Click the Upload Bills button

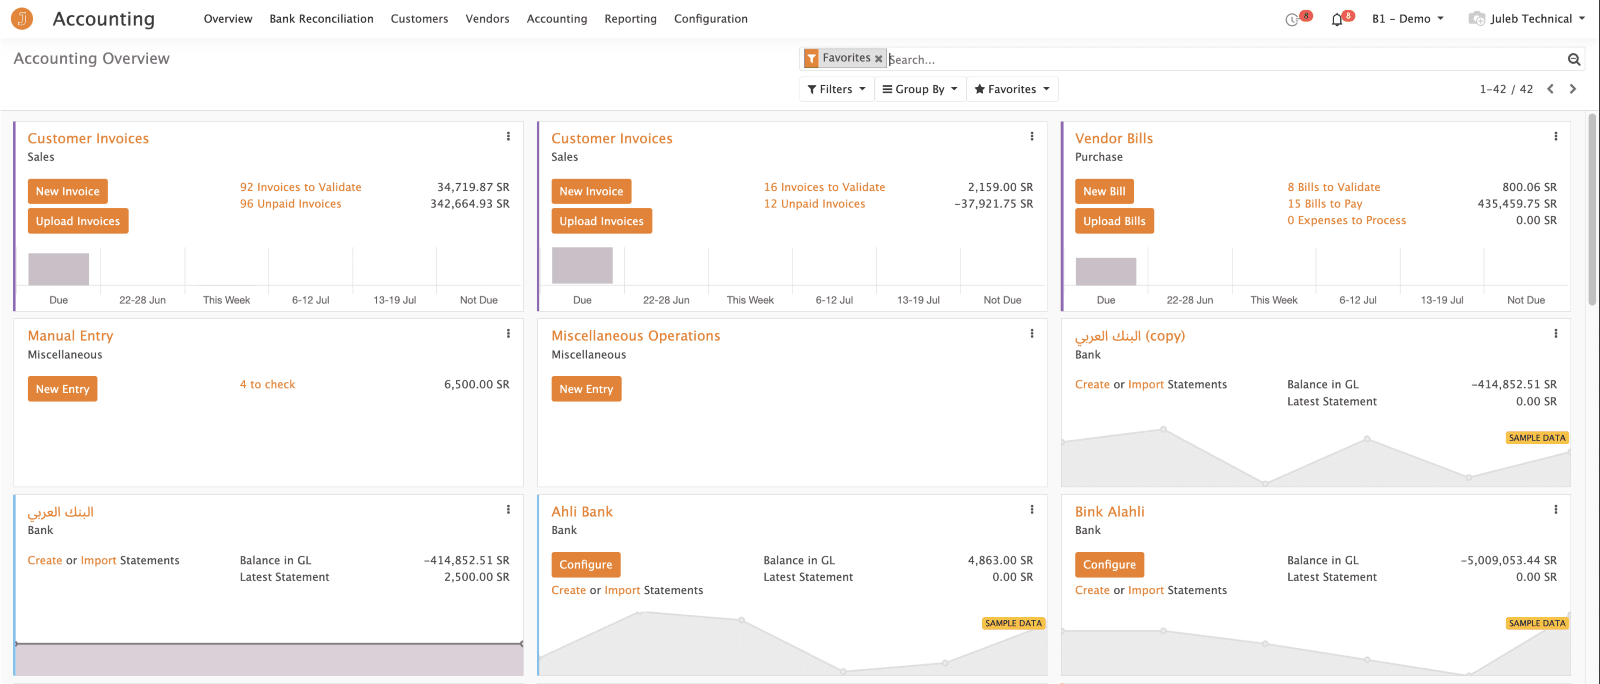coord(1114,221)
